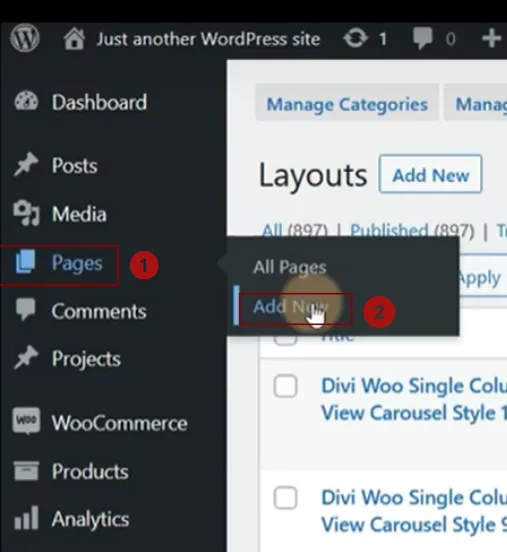Click the Apply button
The width and height of the screenshot is (507, 552).
[x=480, y=277]
